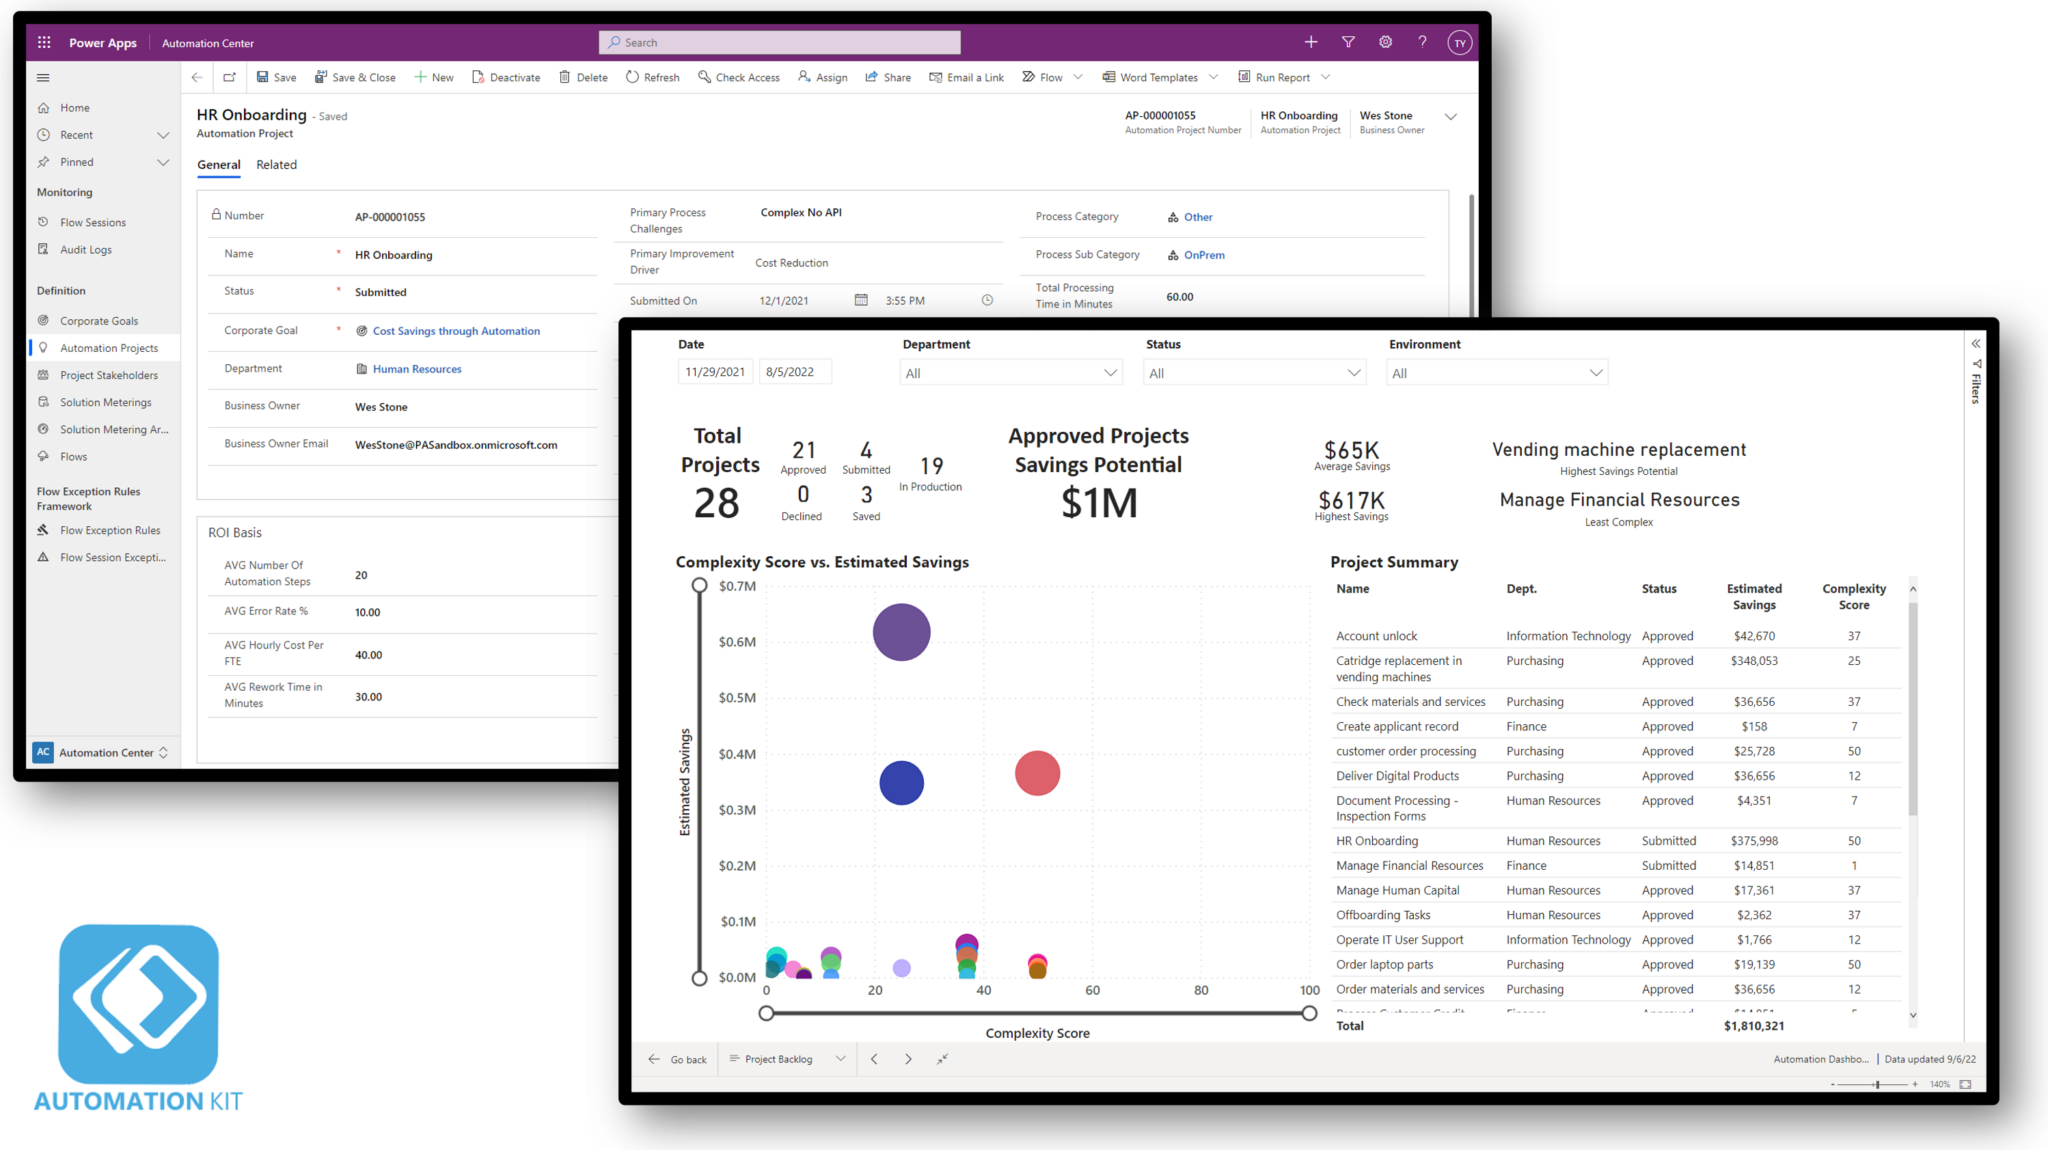Open the Project Backlog page dropdown
Viewport: 2048px width, 1150px height.
coord(841,1058)
